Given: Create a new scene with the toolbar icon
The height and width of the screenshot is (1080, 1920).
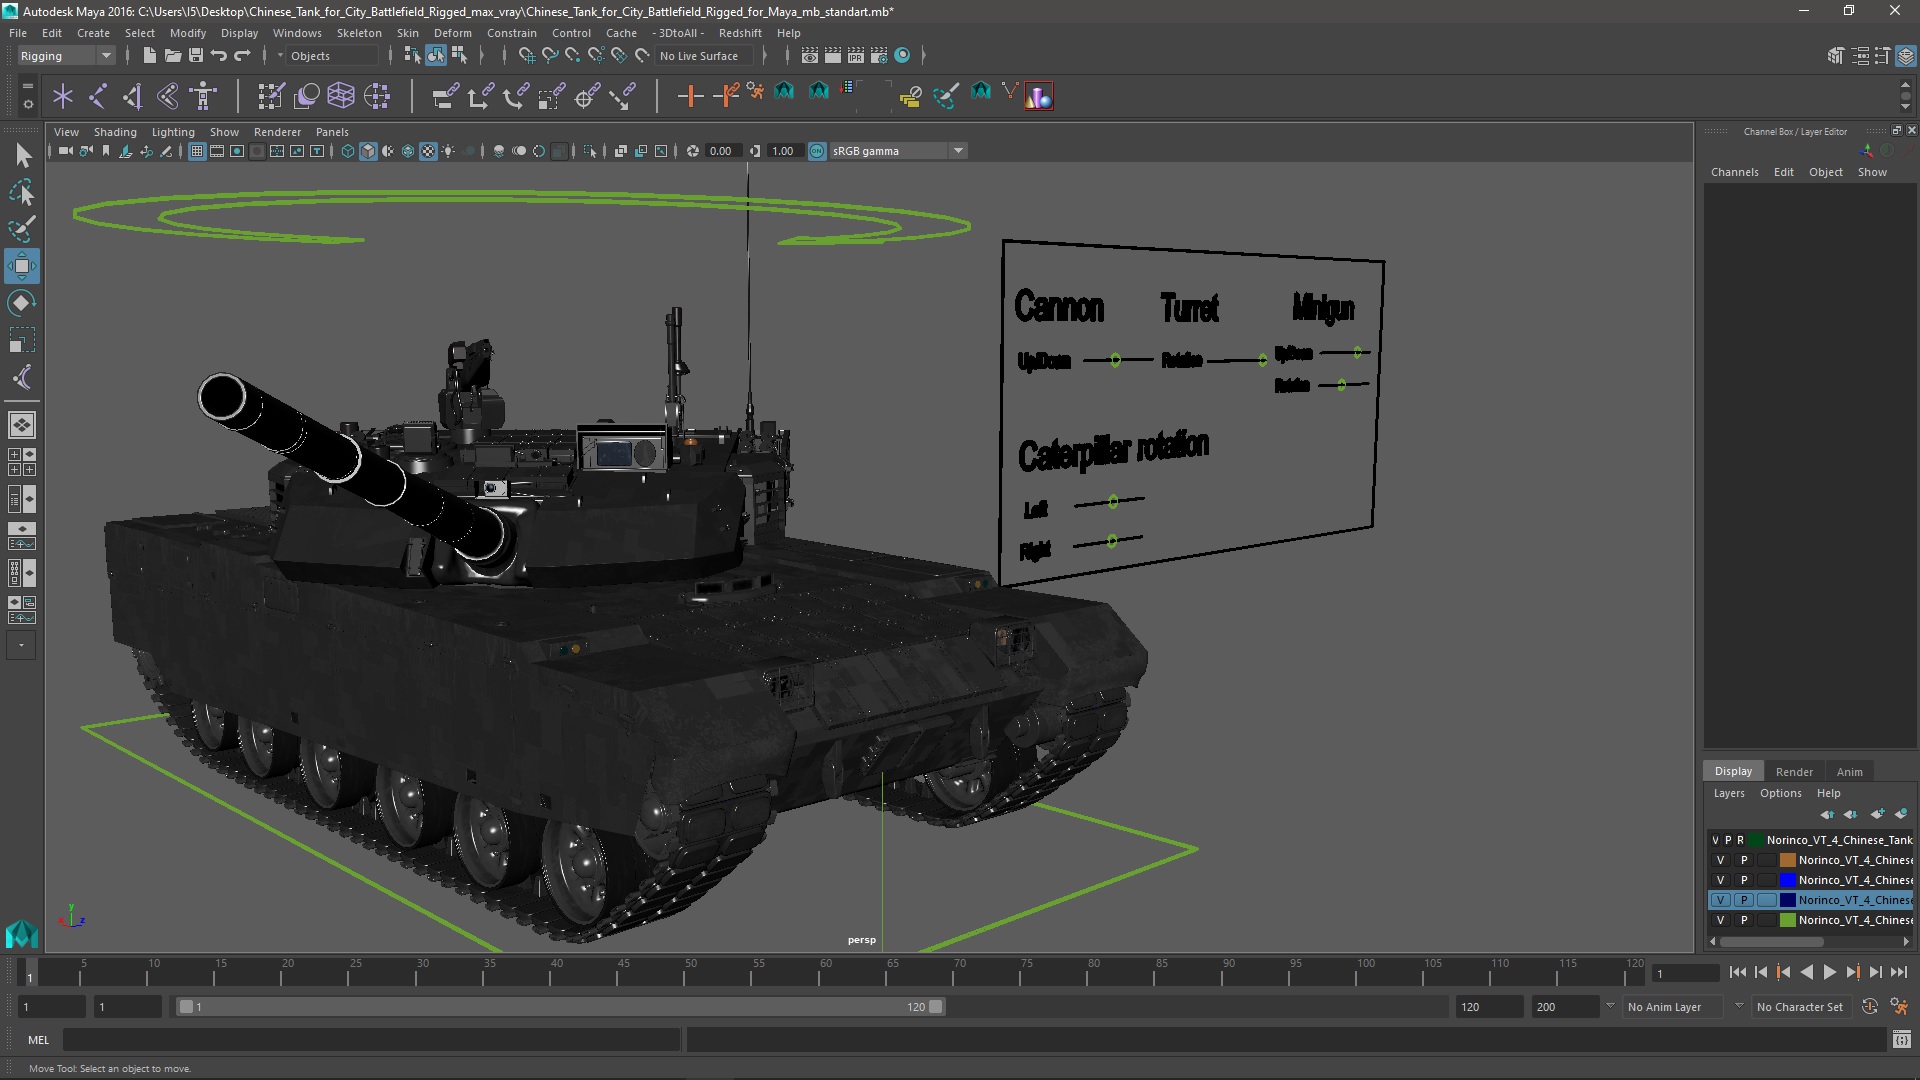Looking at the screenshot, I should coord(149,56).
